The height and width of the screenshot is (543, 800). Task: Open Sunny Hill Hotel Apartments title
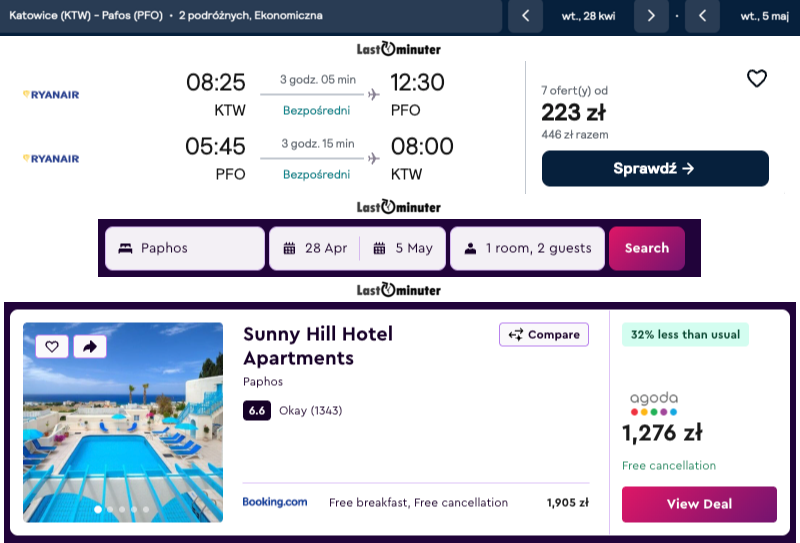(x=318, y=346)
